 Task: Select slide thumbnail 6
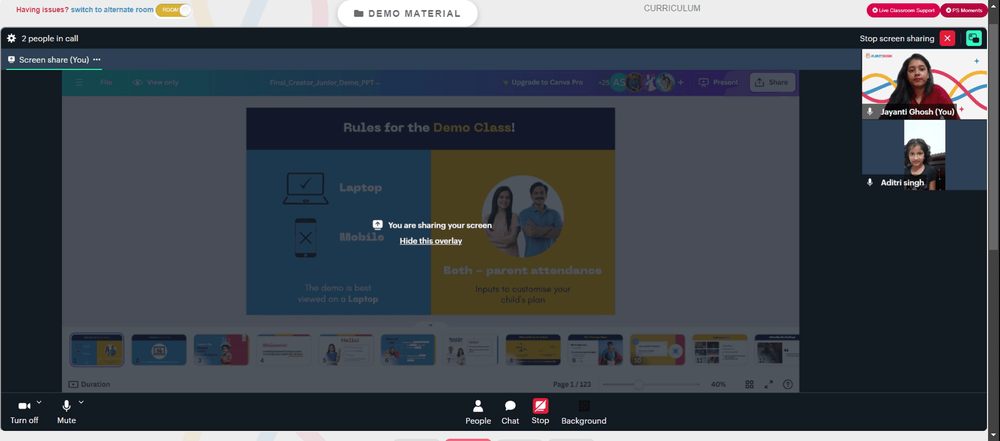408,350
